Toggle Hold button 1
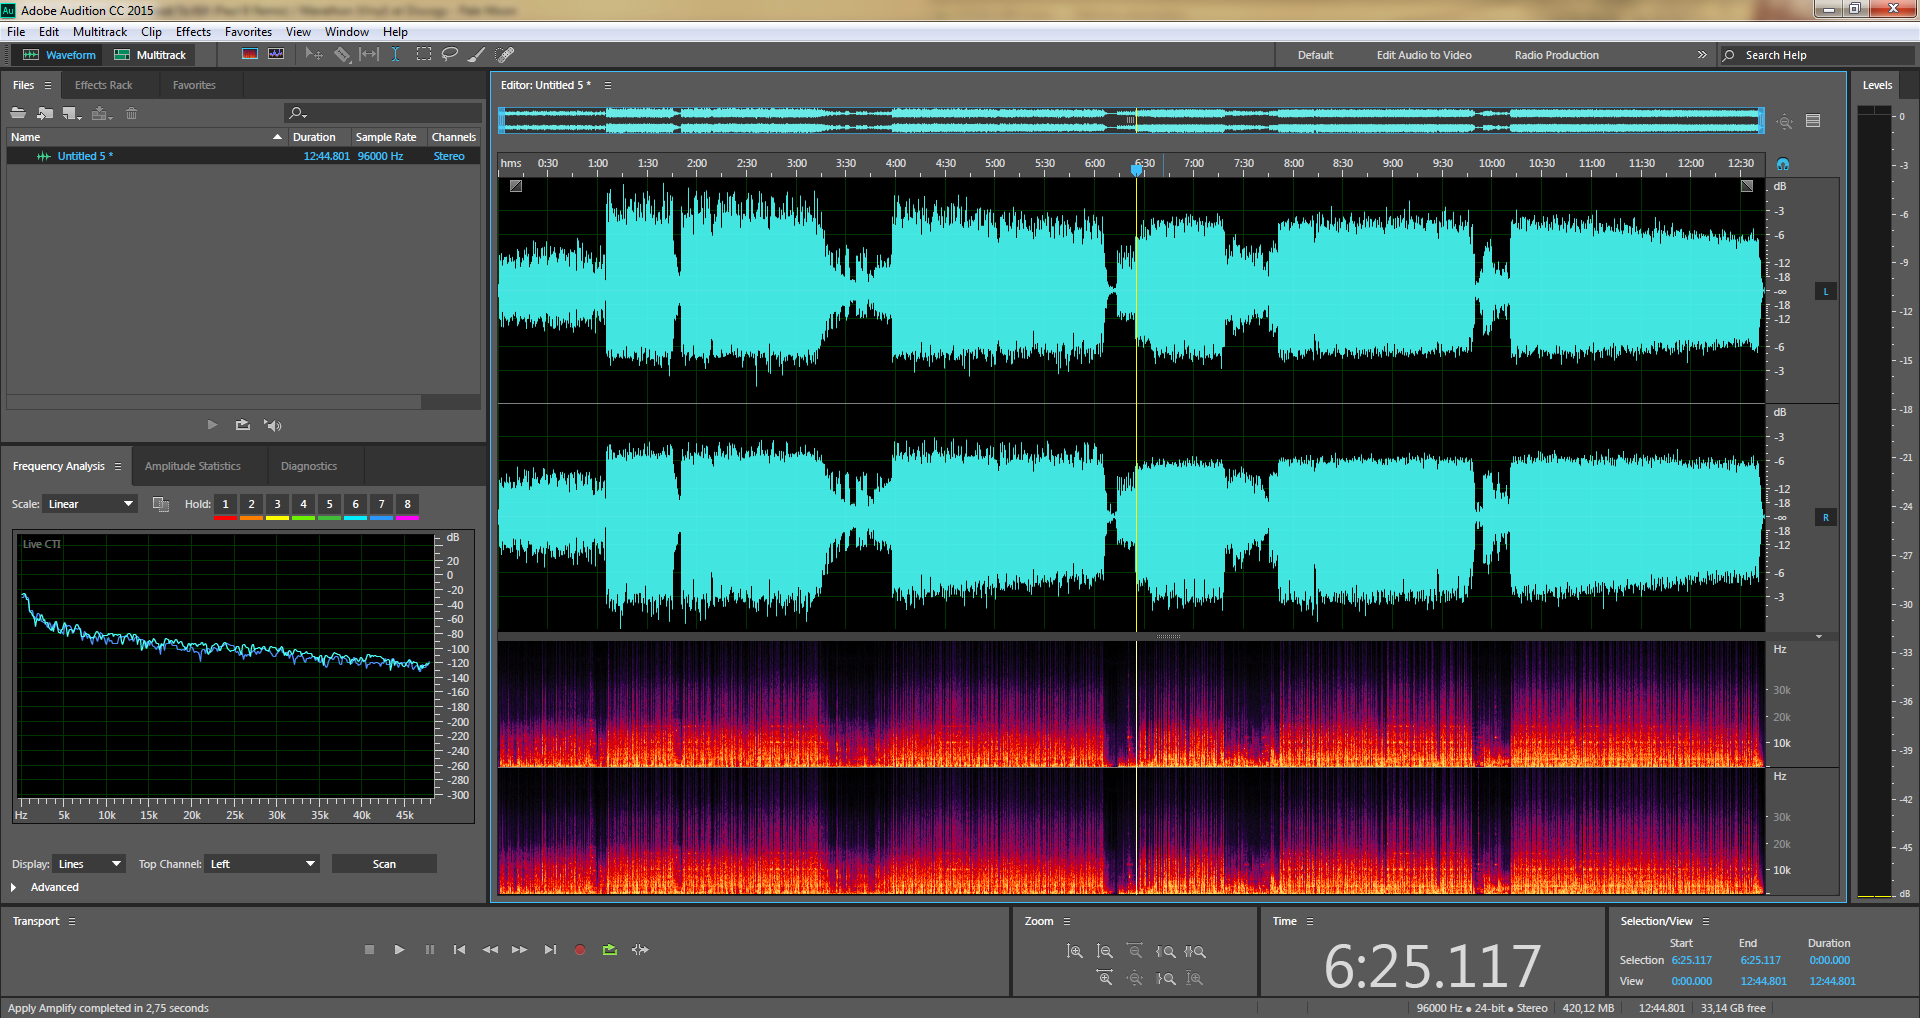Image resolution: width=1920 pixels, height=1018 pixels. (225, 504)
